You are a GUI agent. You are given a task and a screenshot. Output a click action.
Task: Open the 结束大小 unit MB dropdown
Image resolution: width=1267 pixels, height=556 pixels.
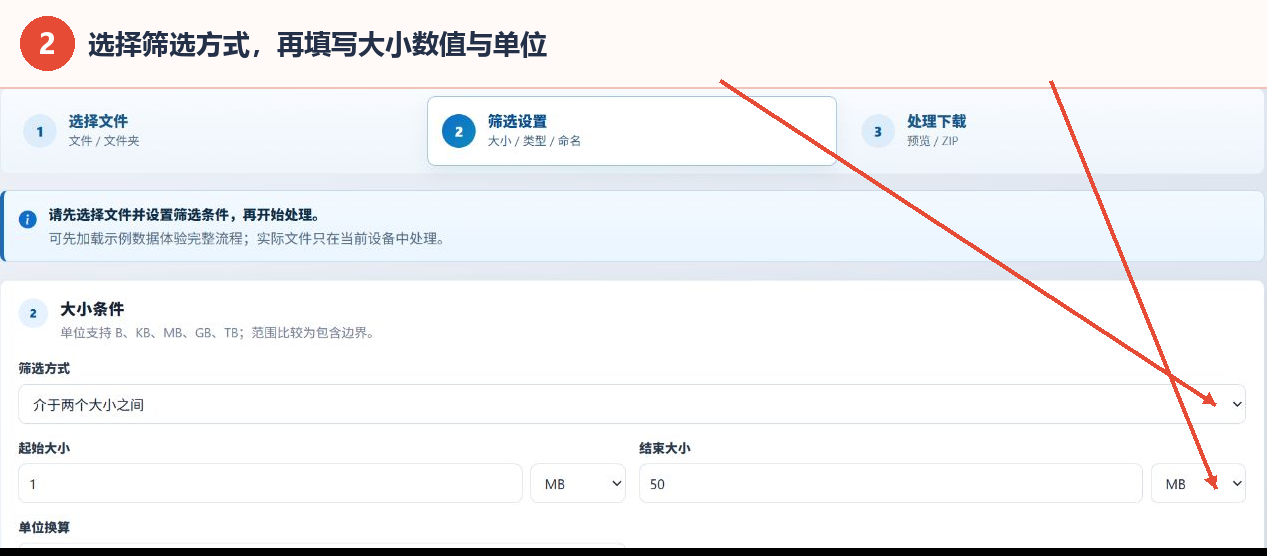[x=1199, y=483]
